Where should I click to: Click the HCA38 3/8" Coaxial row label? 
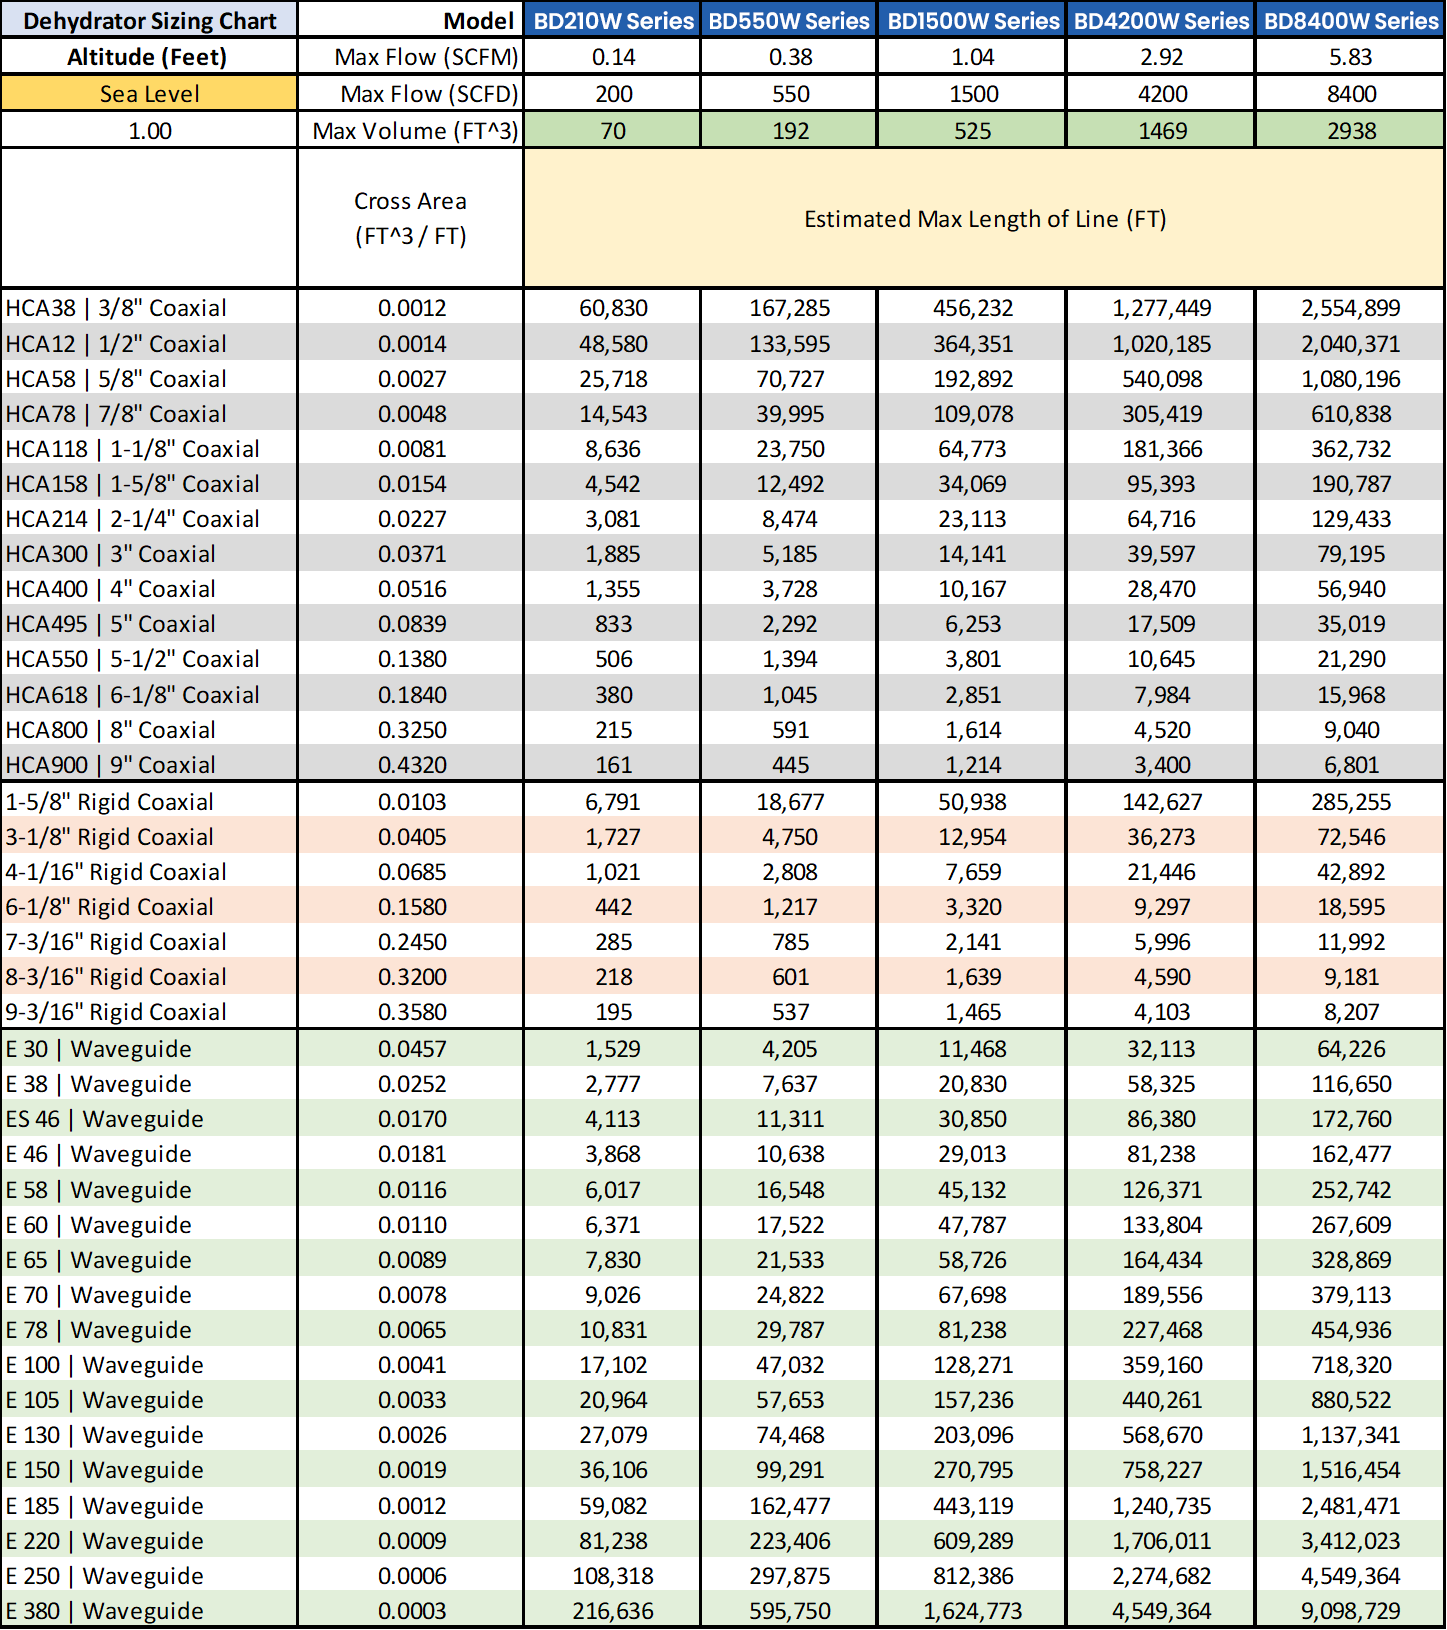[116, 308]
